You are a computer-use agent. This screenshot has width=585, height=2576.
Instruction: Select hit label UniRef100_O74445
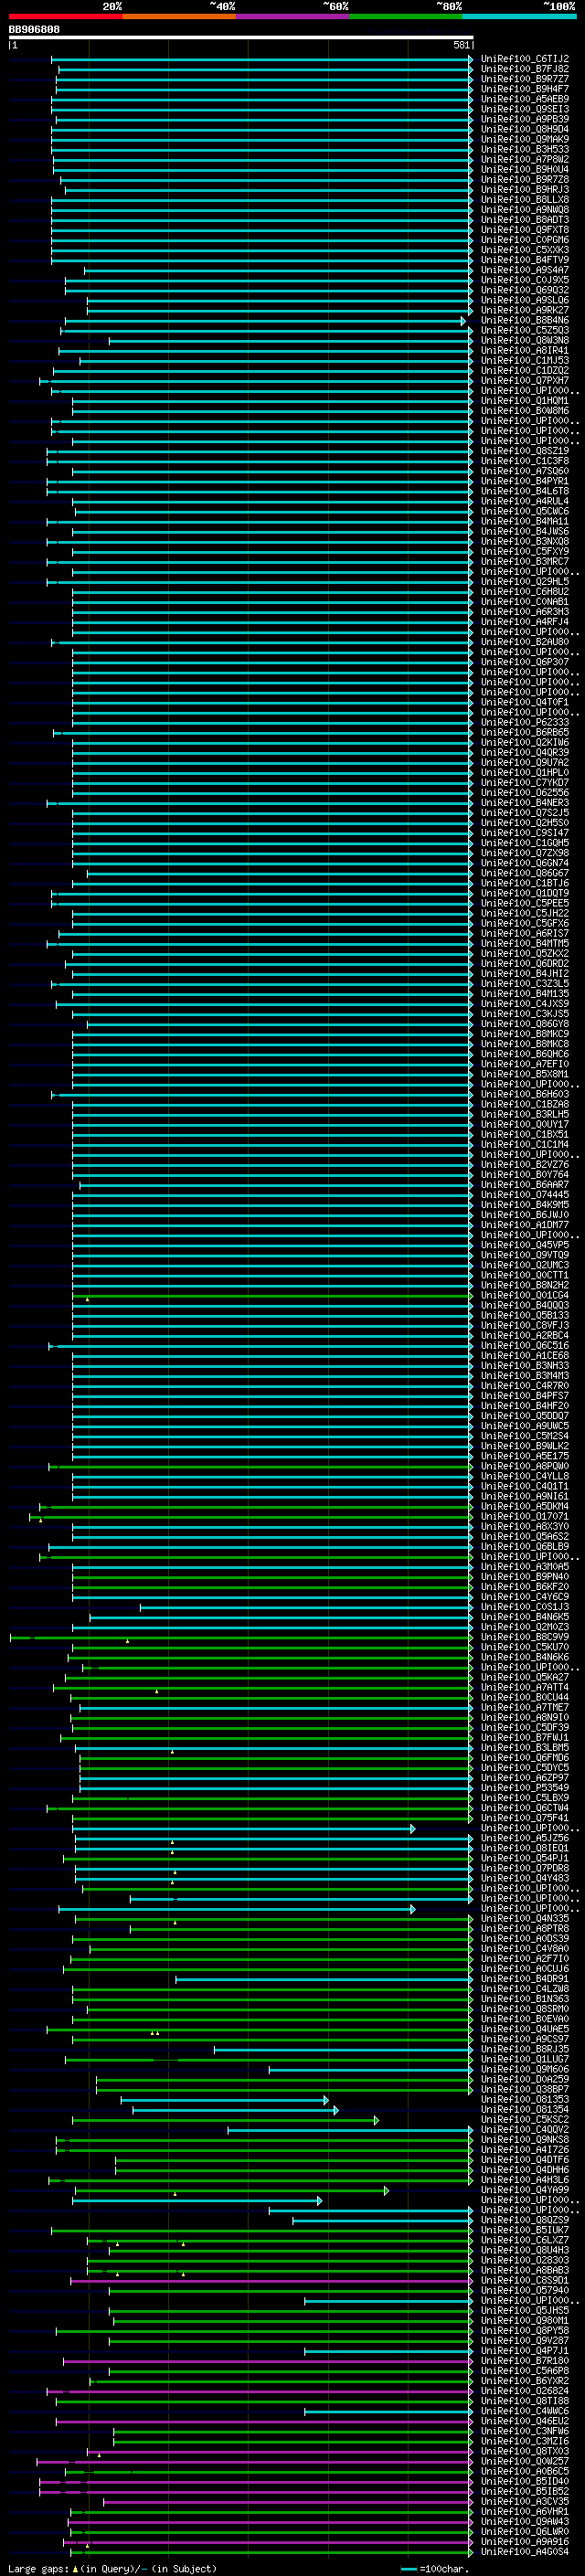(x=525, y=1195)
